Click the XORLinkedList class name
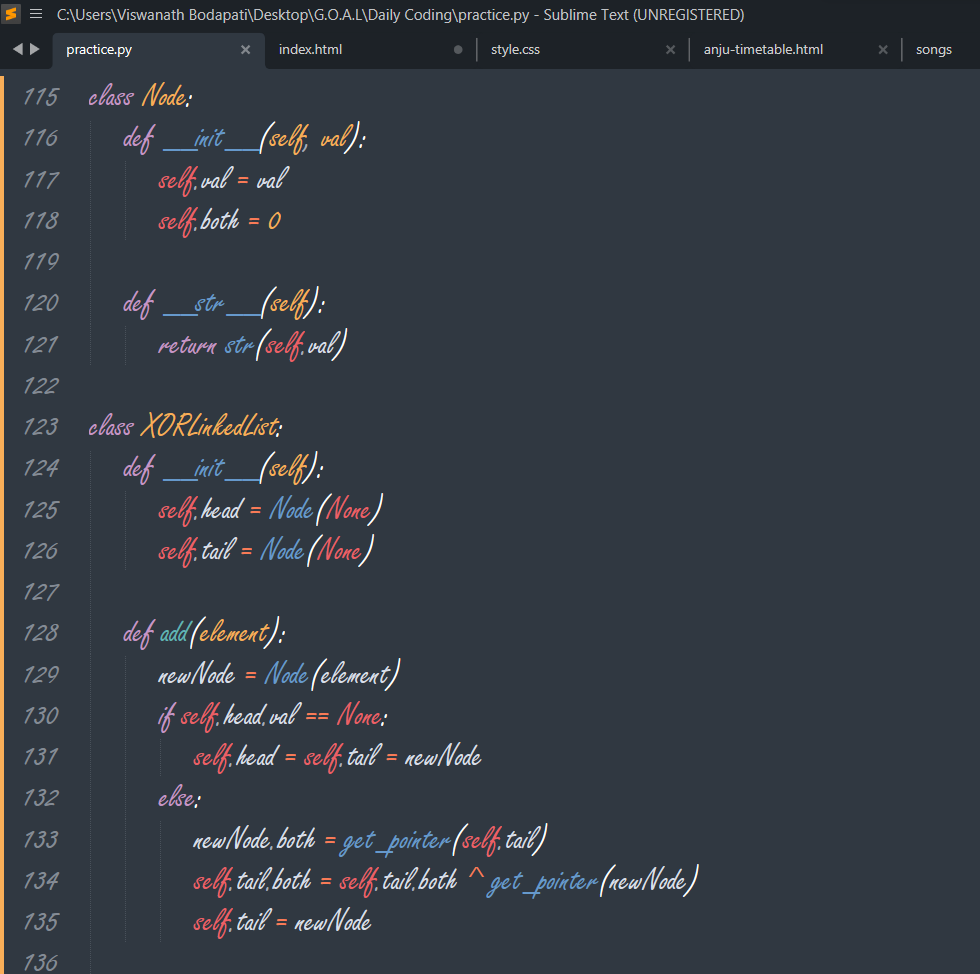980x974 pixels. [208, 426]
